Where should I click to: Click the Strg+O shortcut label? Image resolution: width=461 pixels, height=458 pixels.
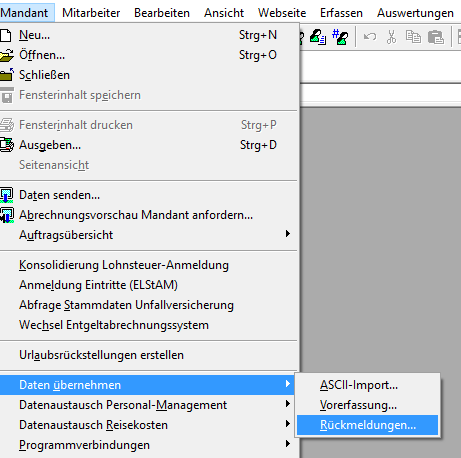(258, 55)
